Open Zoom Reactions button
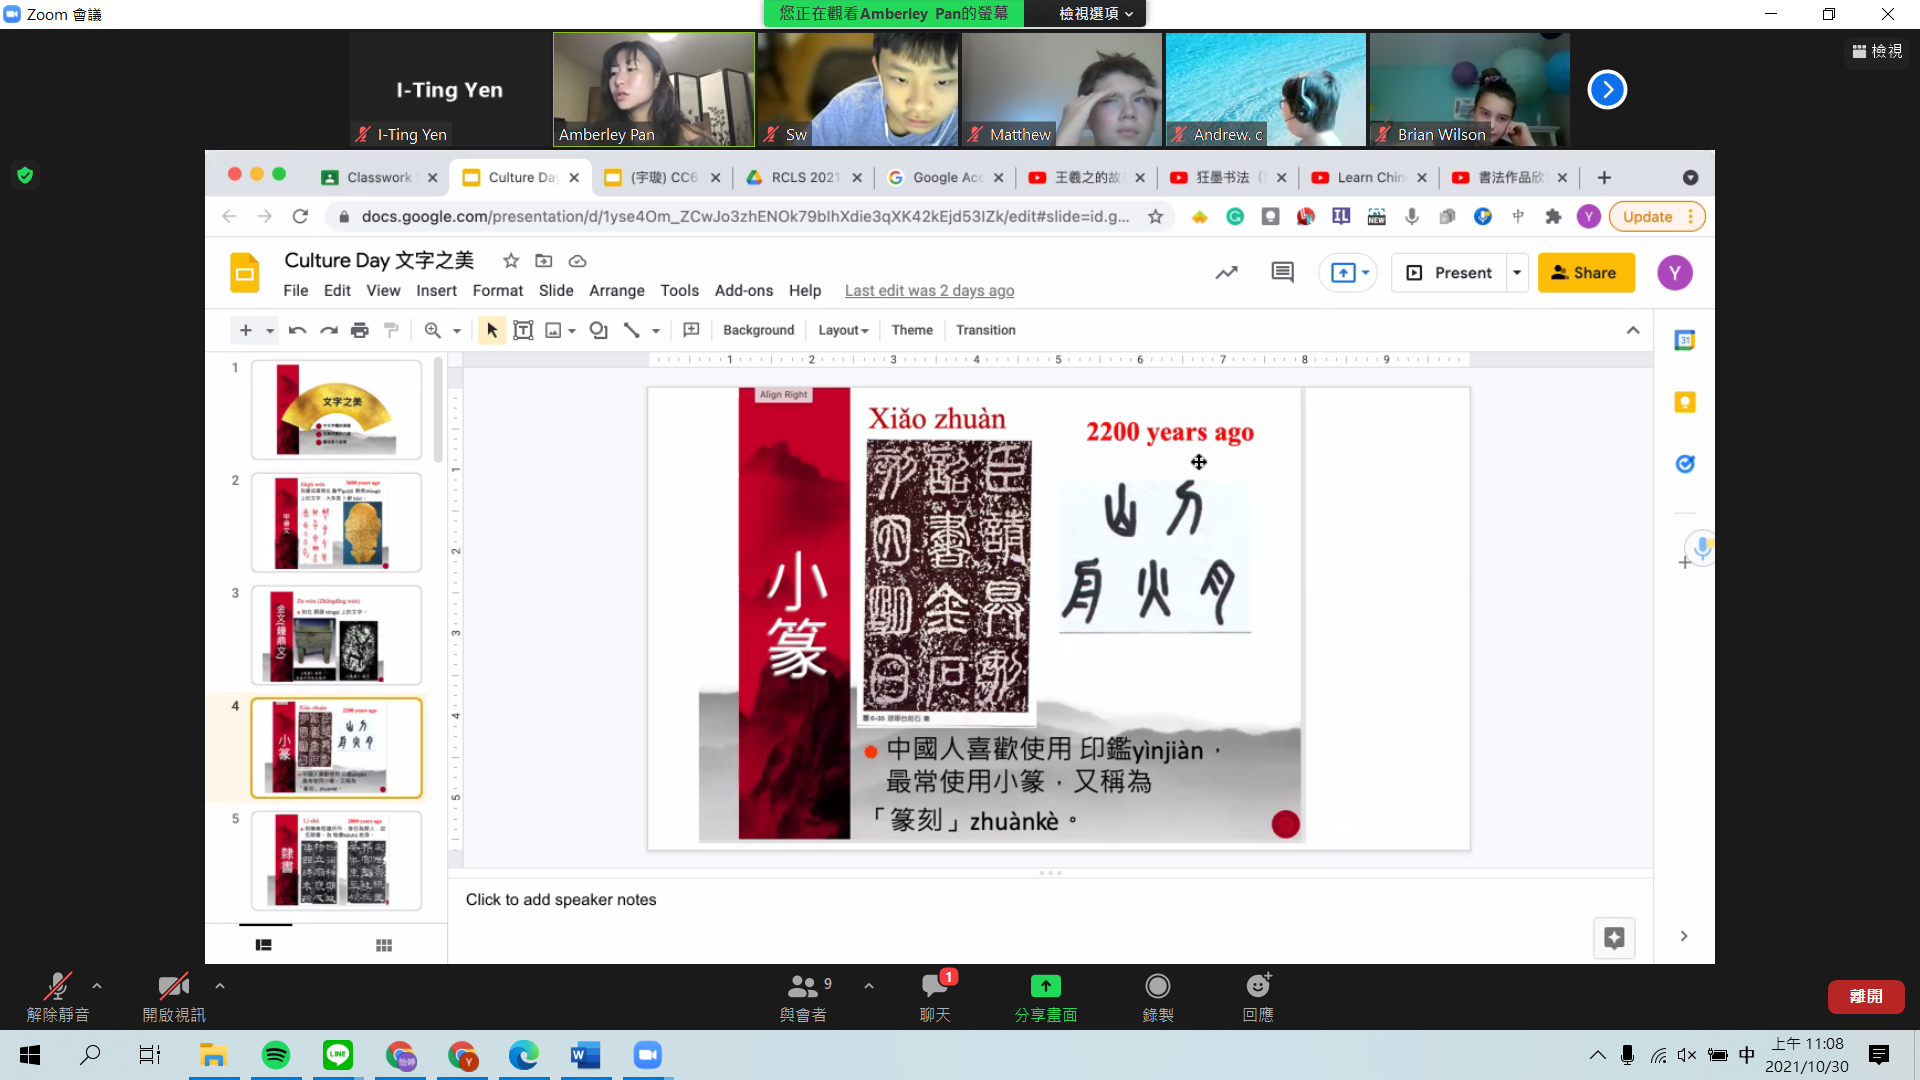 point(1258,998)
